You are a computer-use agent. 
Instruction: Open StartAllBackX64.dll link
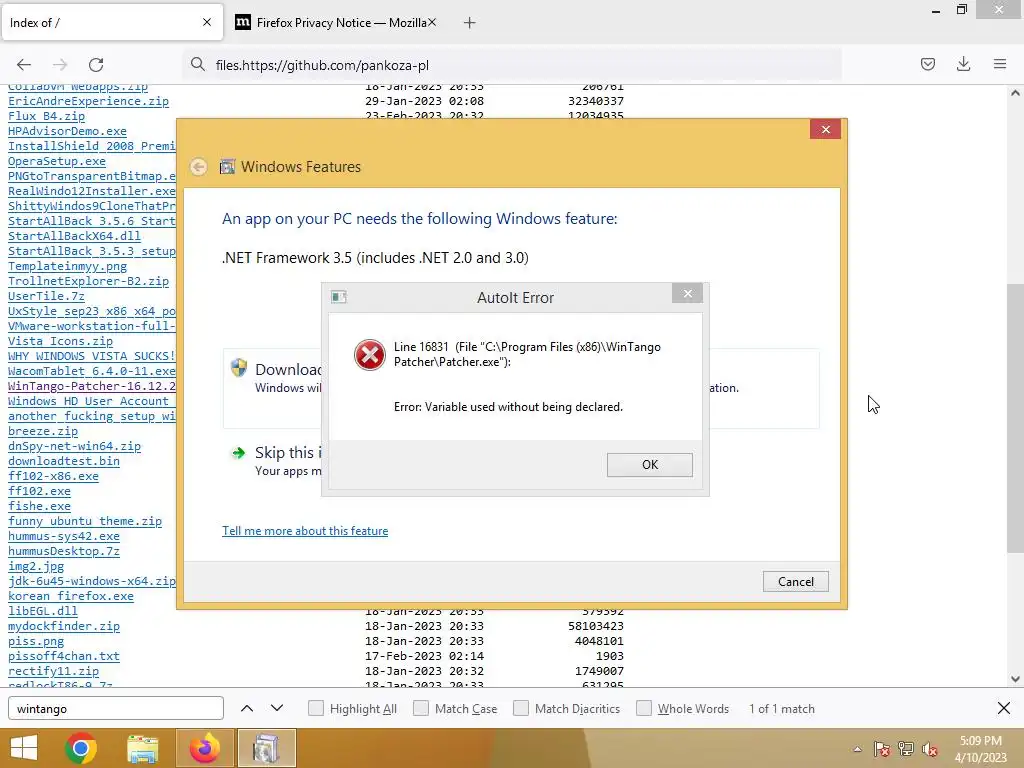(x=74, y=236)
